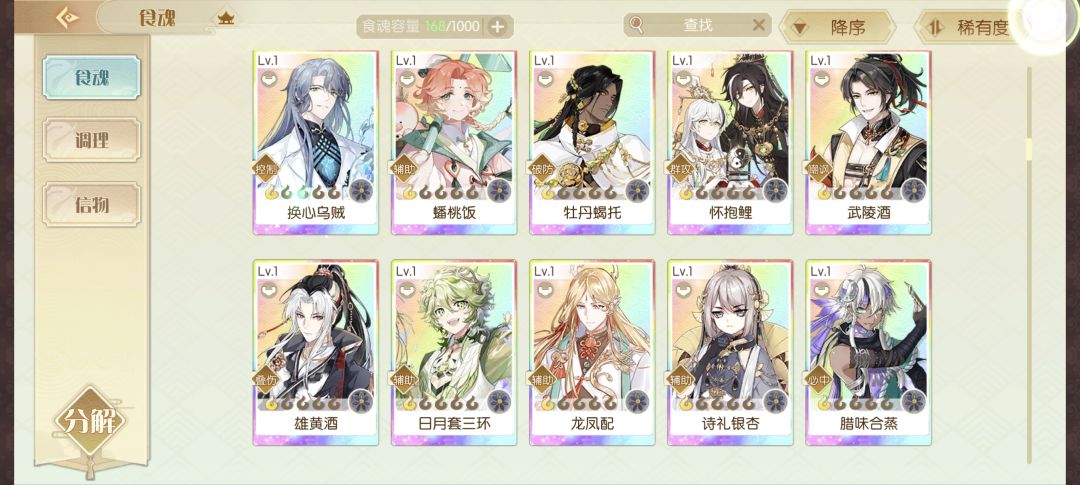The image size is (1080, 485).
Task: Open the 降序 sort order dropdown
Action: pyautogui.click(x=837, y=28)
